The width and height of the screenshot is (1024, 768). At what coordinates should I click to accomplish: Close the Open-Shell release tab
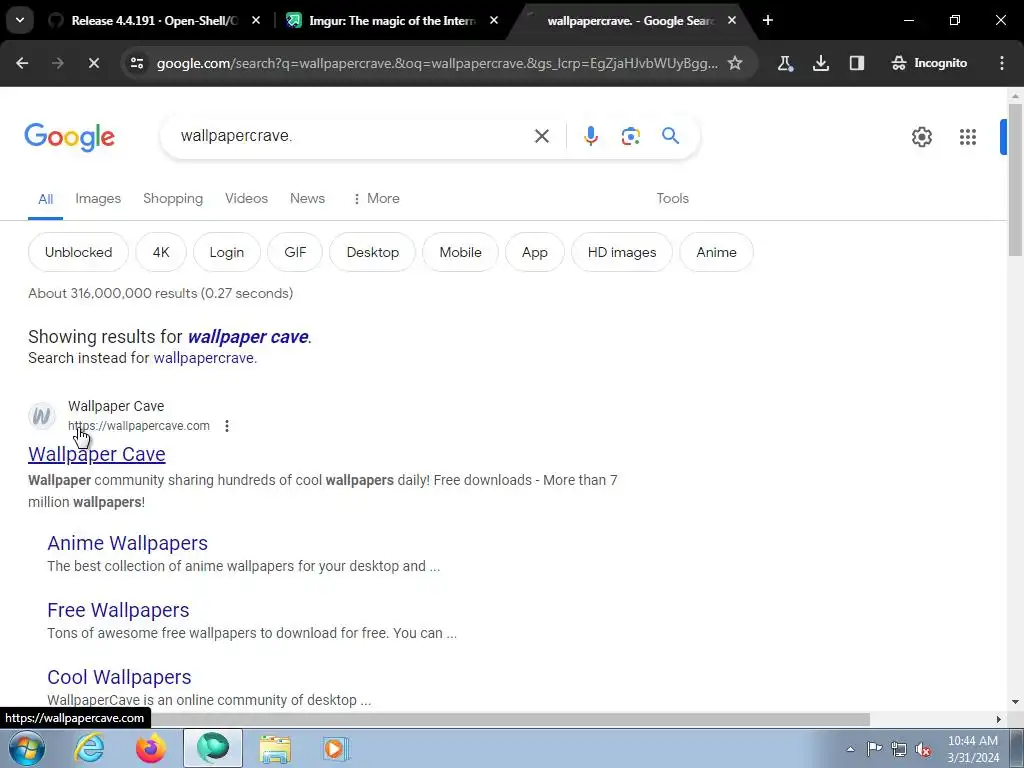256,21
